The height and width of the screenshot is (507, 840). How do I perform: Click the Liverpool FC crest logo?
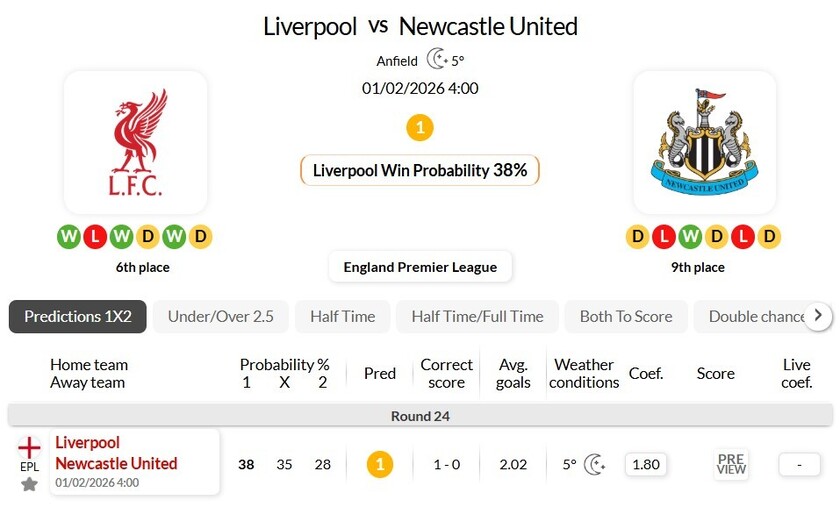136,142
